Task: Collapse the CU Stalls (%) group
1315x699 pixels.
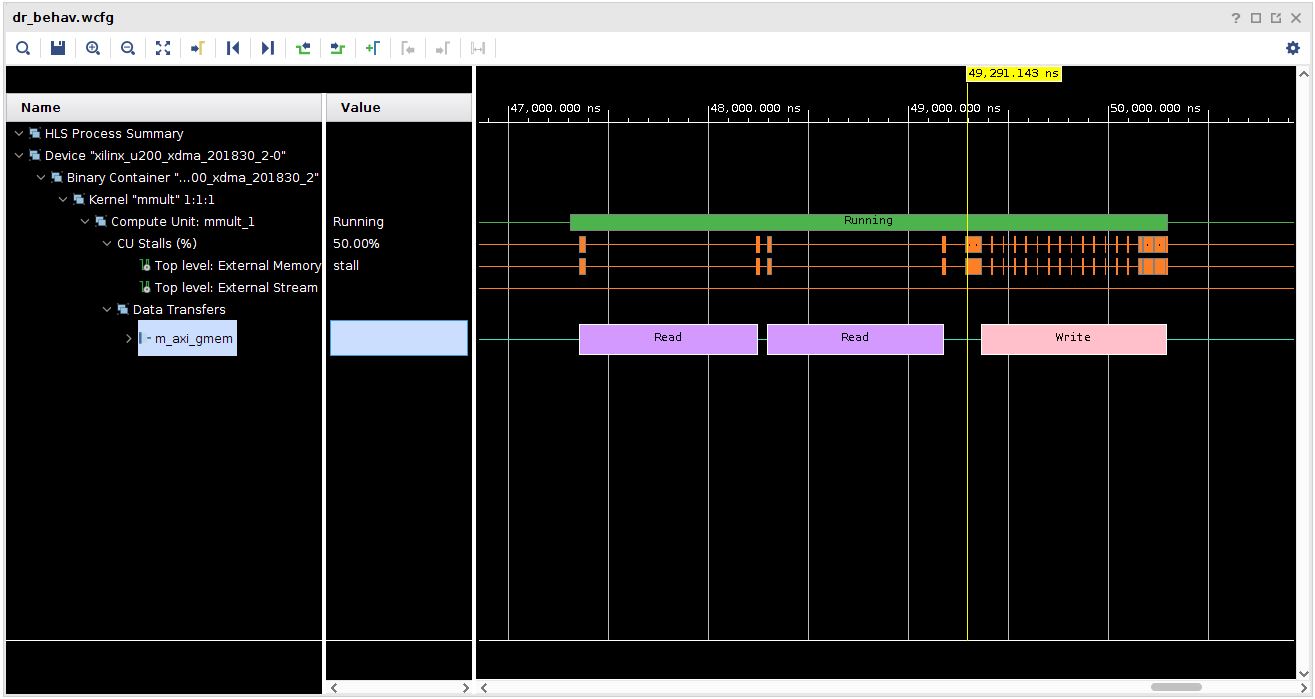Action: 108,244
